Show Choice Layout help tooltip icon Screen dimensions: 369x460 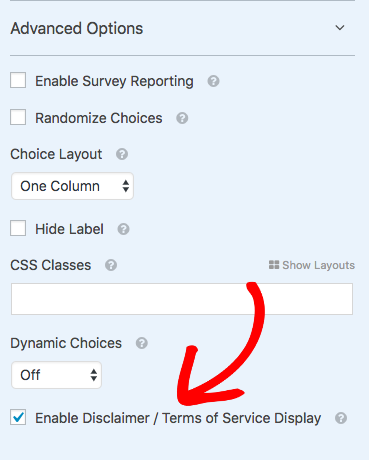pyautogui.click(x=122, y=154)
